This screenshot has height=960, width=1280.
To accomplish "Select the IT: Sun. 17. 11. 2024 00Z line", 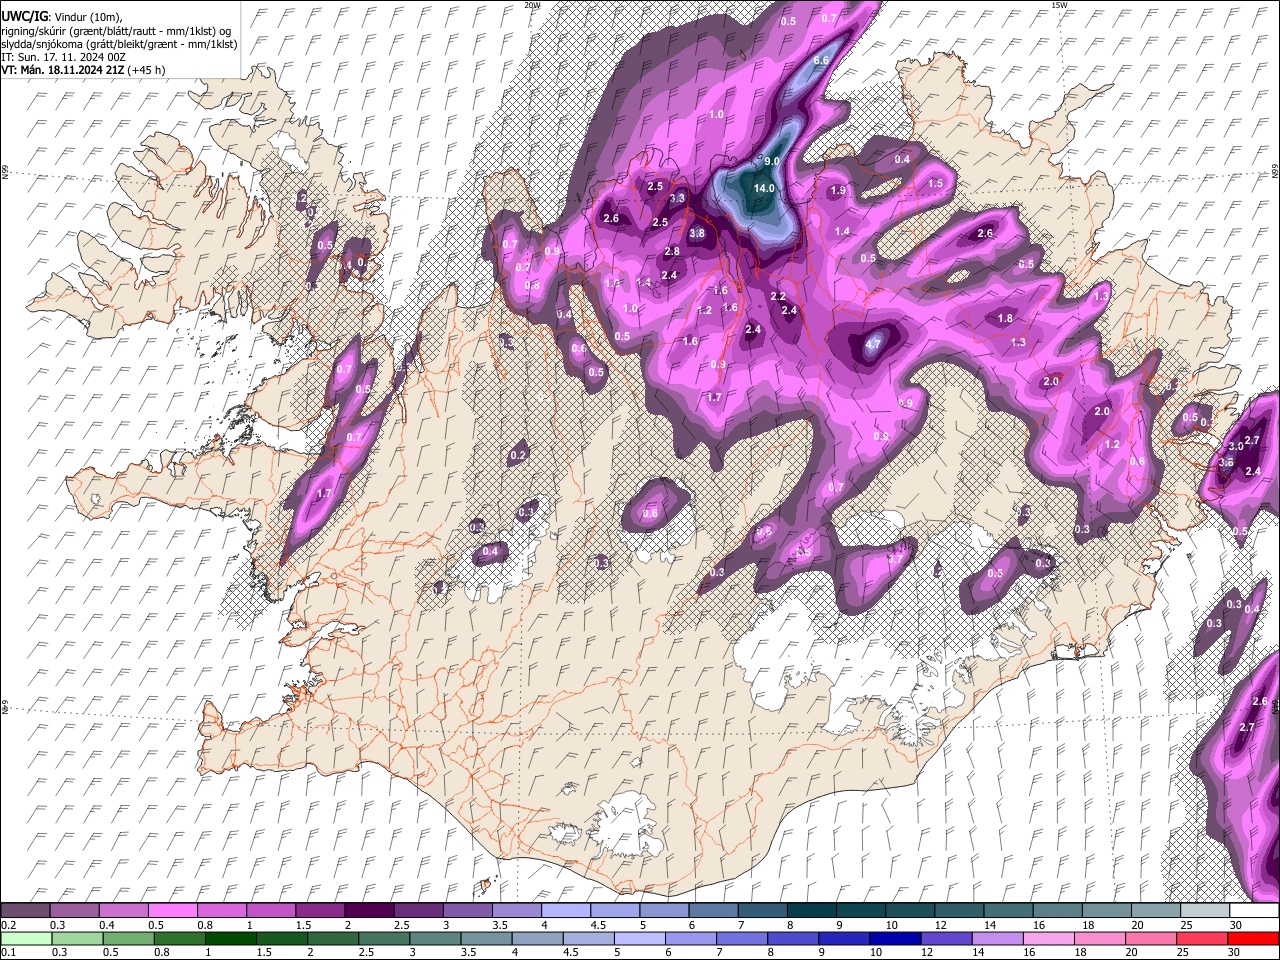I will (63, 57).
